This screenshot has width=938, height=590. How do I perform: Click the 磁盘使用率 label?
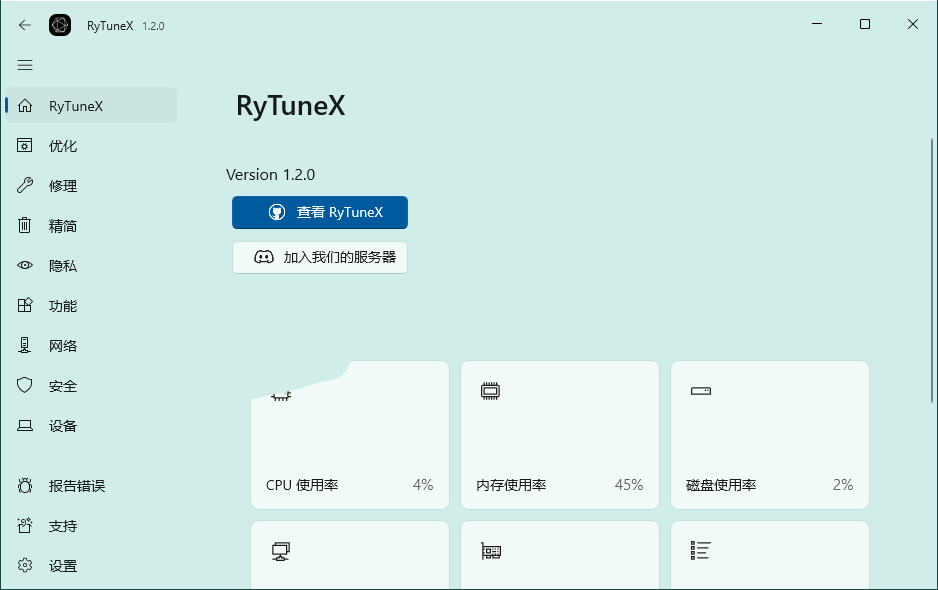[x=721, y=485]
